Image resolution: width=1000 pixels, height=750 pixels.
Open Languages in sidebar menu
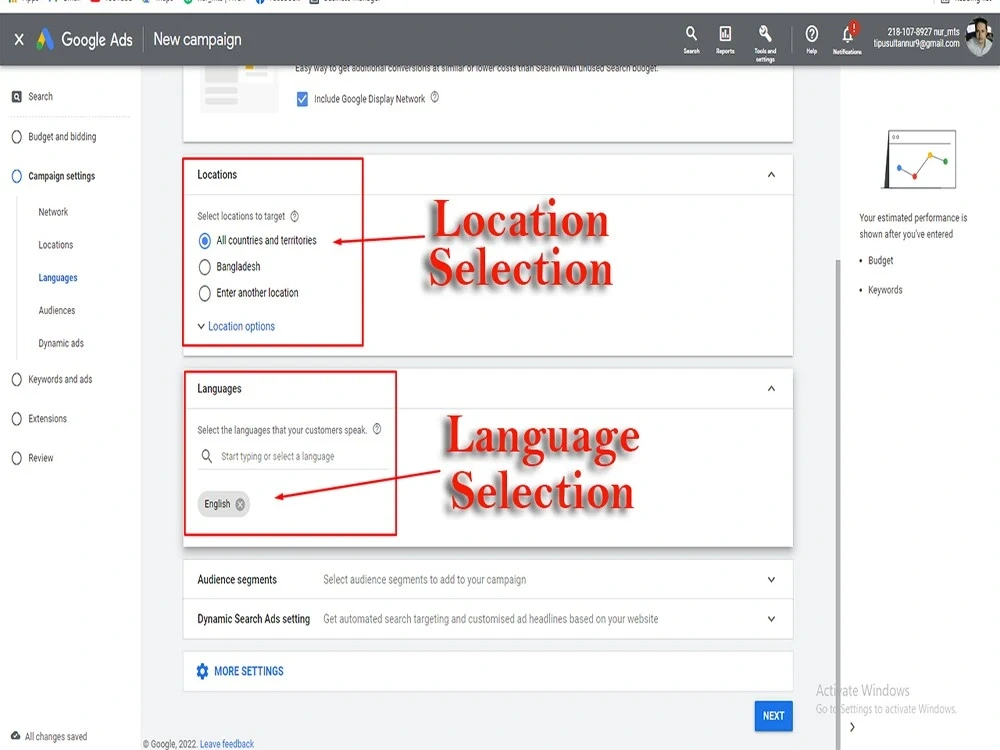point(58,278)
